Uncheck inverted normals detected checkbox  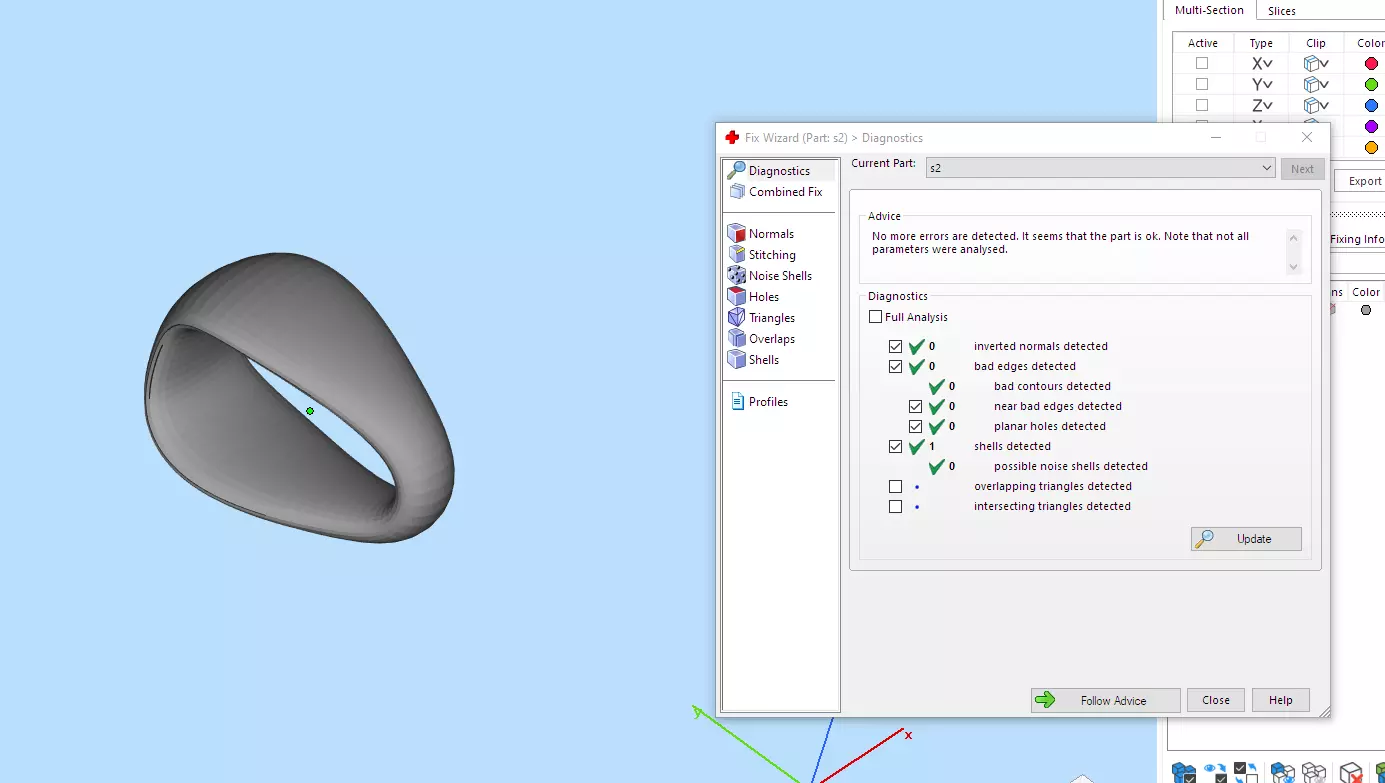point(895,346)
